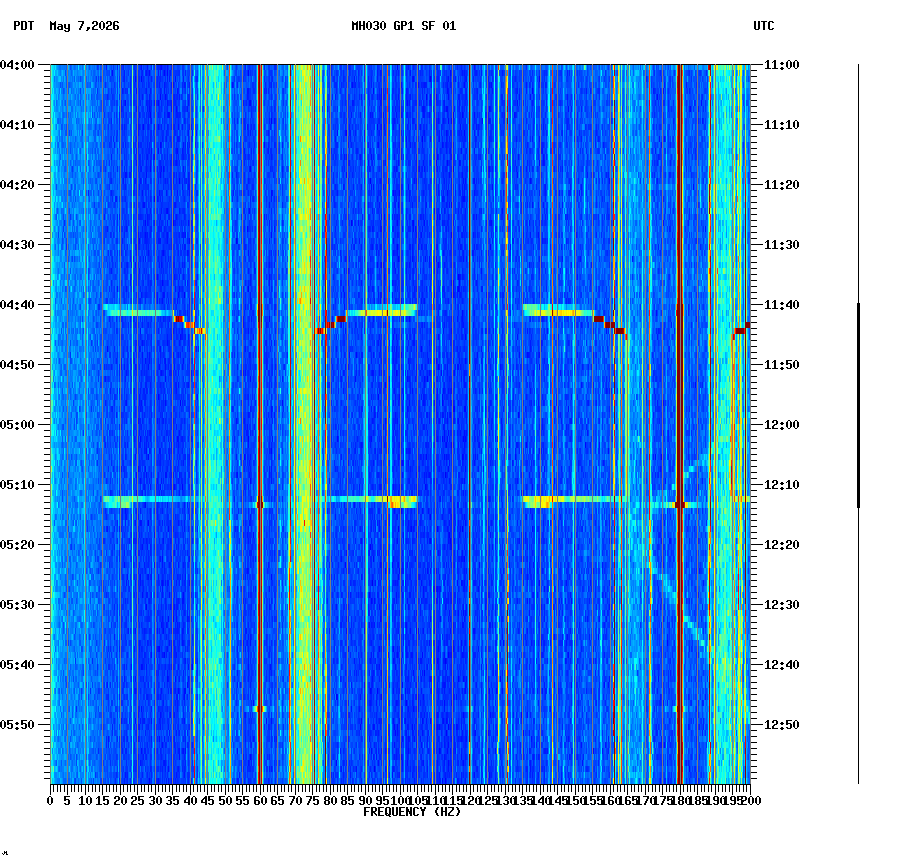This screenshot has height=864, width=902.
Task: Click the date May 7,2026
Action: click(x=85, y=26)
